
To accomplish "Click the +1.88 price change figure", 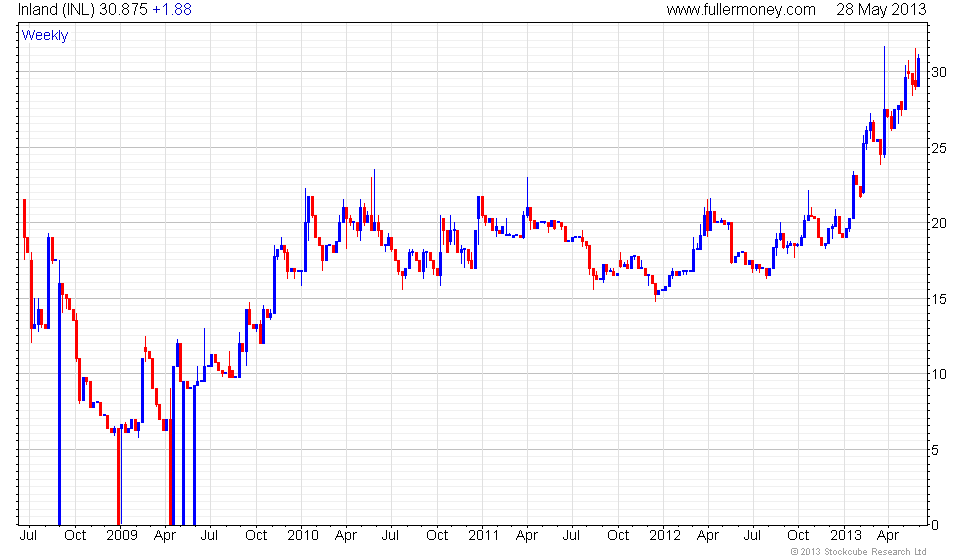I will [172, 10].
